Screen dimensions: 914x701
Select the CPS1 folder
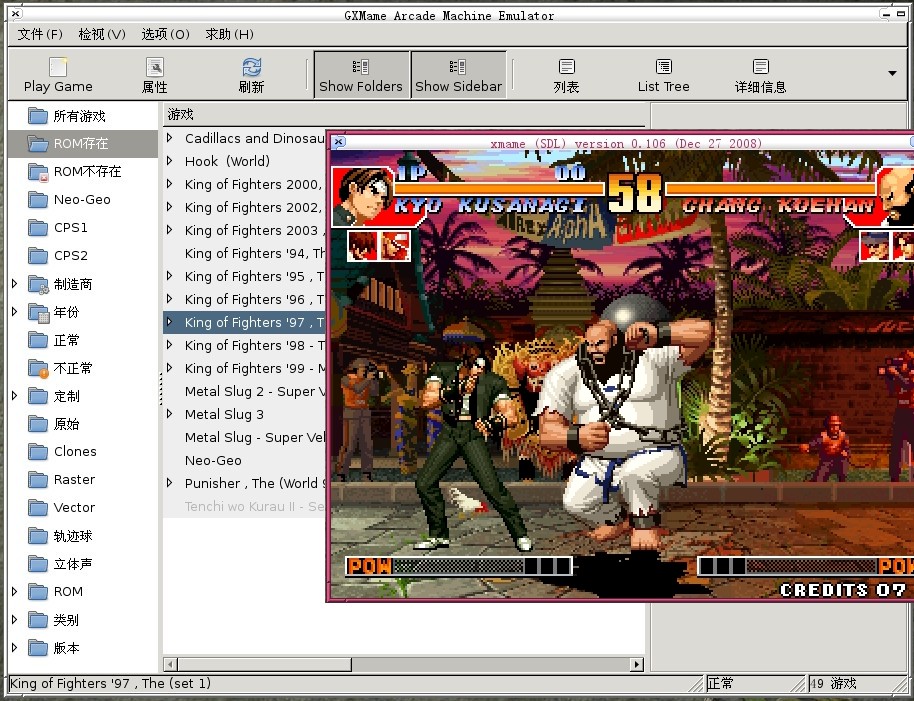[x=83, y=227]
